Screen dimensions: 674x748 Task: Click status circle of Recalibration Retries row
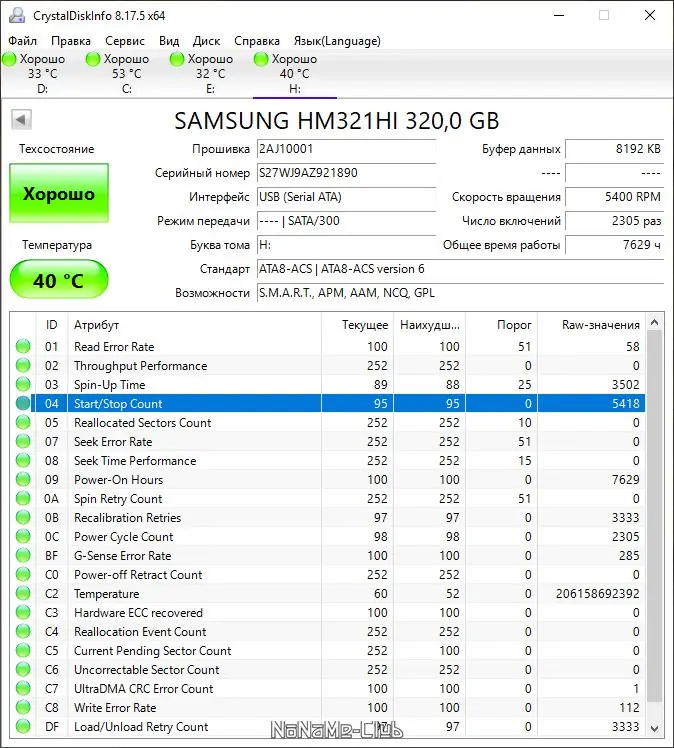pos(23,517)
